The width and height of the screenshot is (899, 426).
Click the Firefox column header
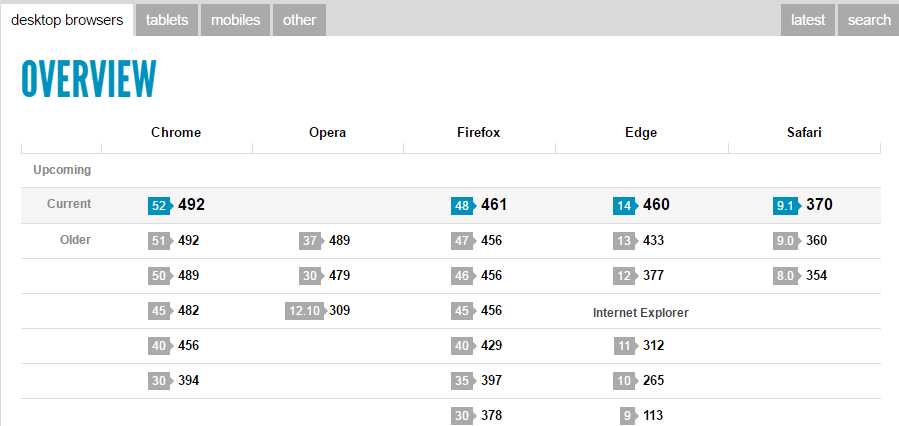(479, 132)
